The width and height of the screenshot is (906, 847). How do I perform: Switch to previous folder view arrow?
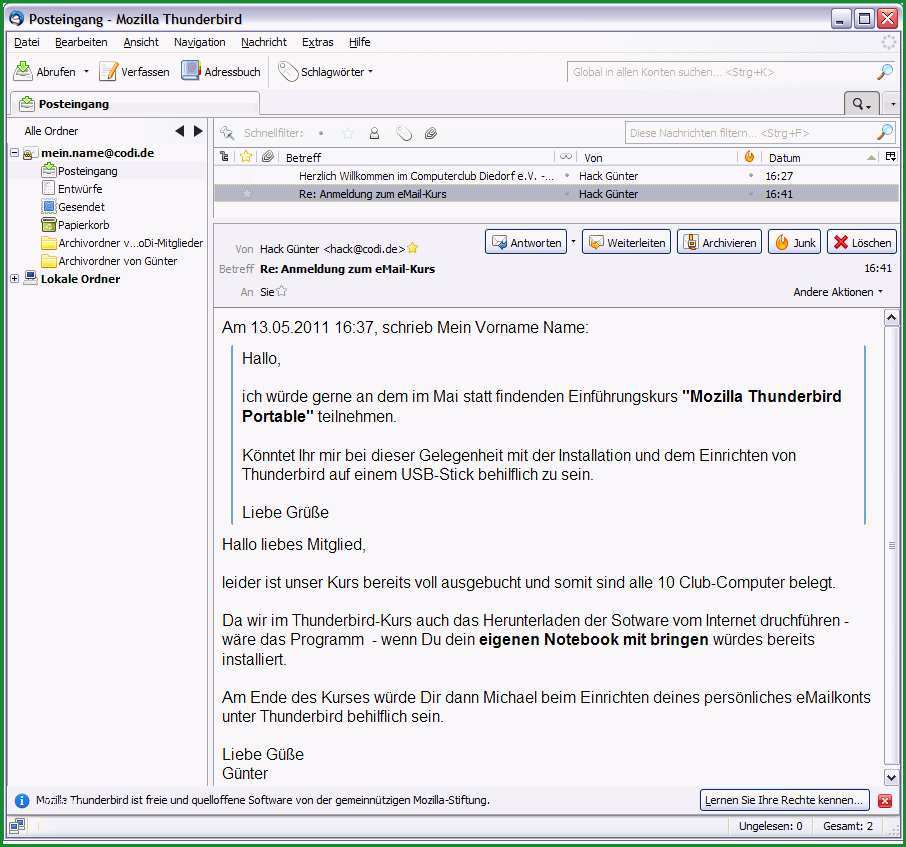pos(180,131)
